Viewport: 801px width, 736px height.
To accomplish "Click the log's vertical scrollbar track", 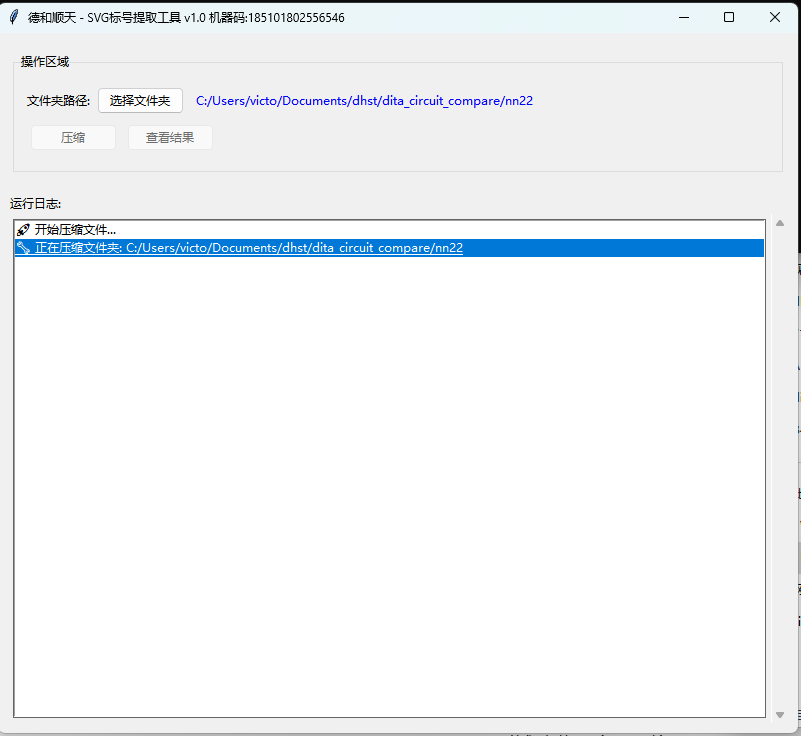I will click(x=780, y=470).
